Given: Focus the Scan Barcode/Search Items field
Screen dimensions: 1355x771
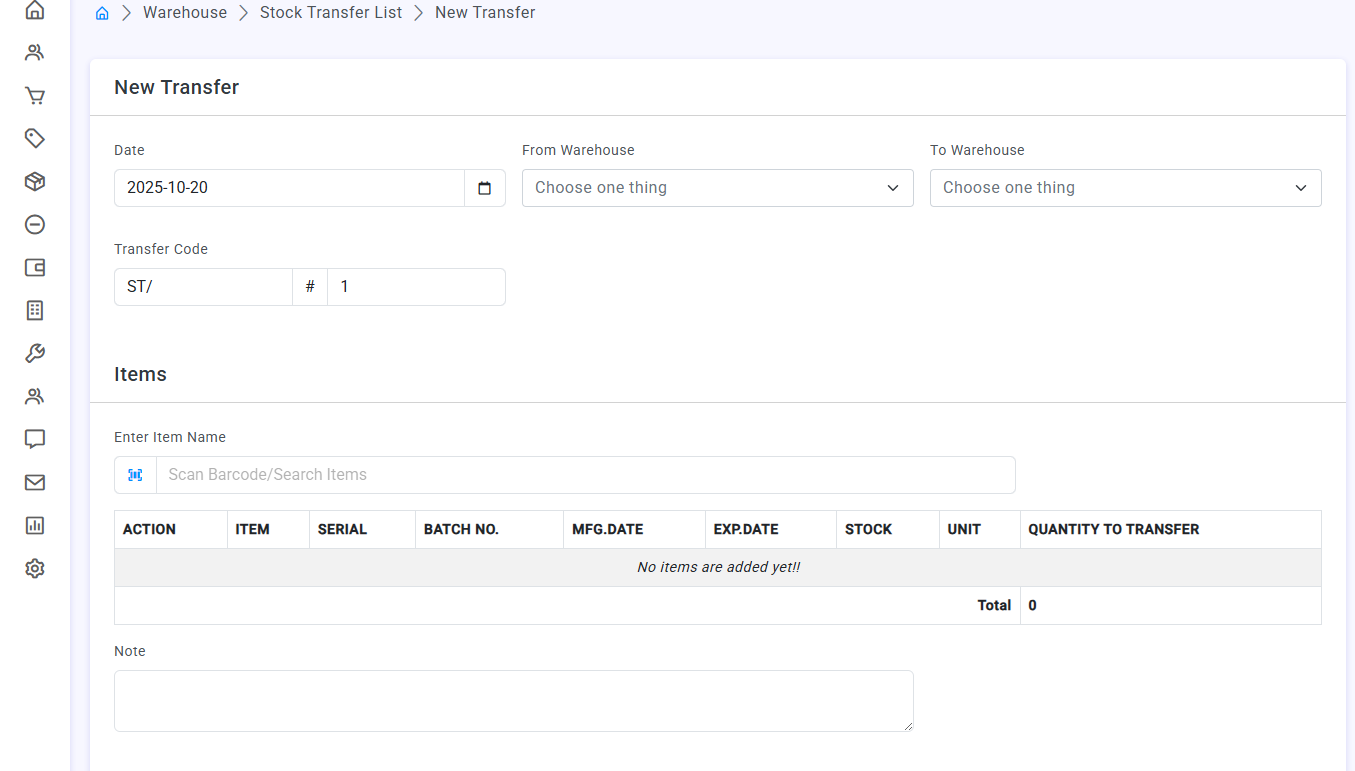Looking at the screenshot, I should [585, 475].
